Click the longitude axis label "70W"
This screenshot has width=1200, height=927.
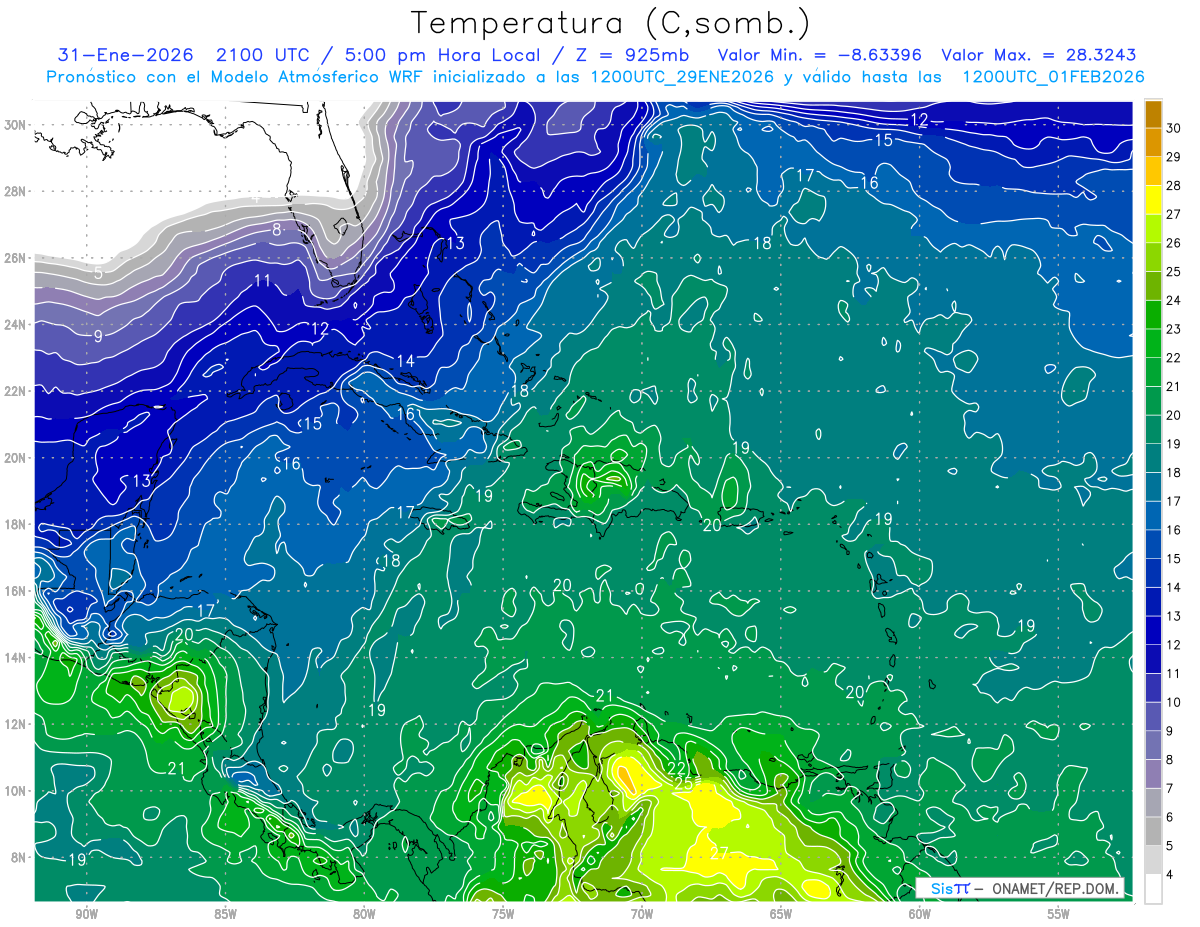pos(642,915)
